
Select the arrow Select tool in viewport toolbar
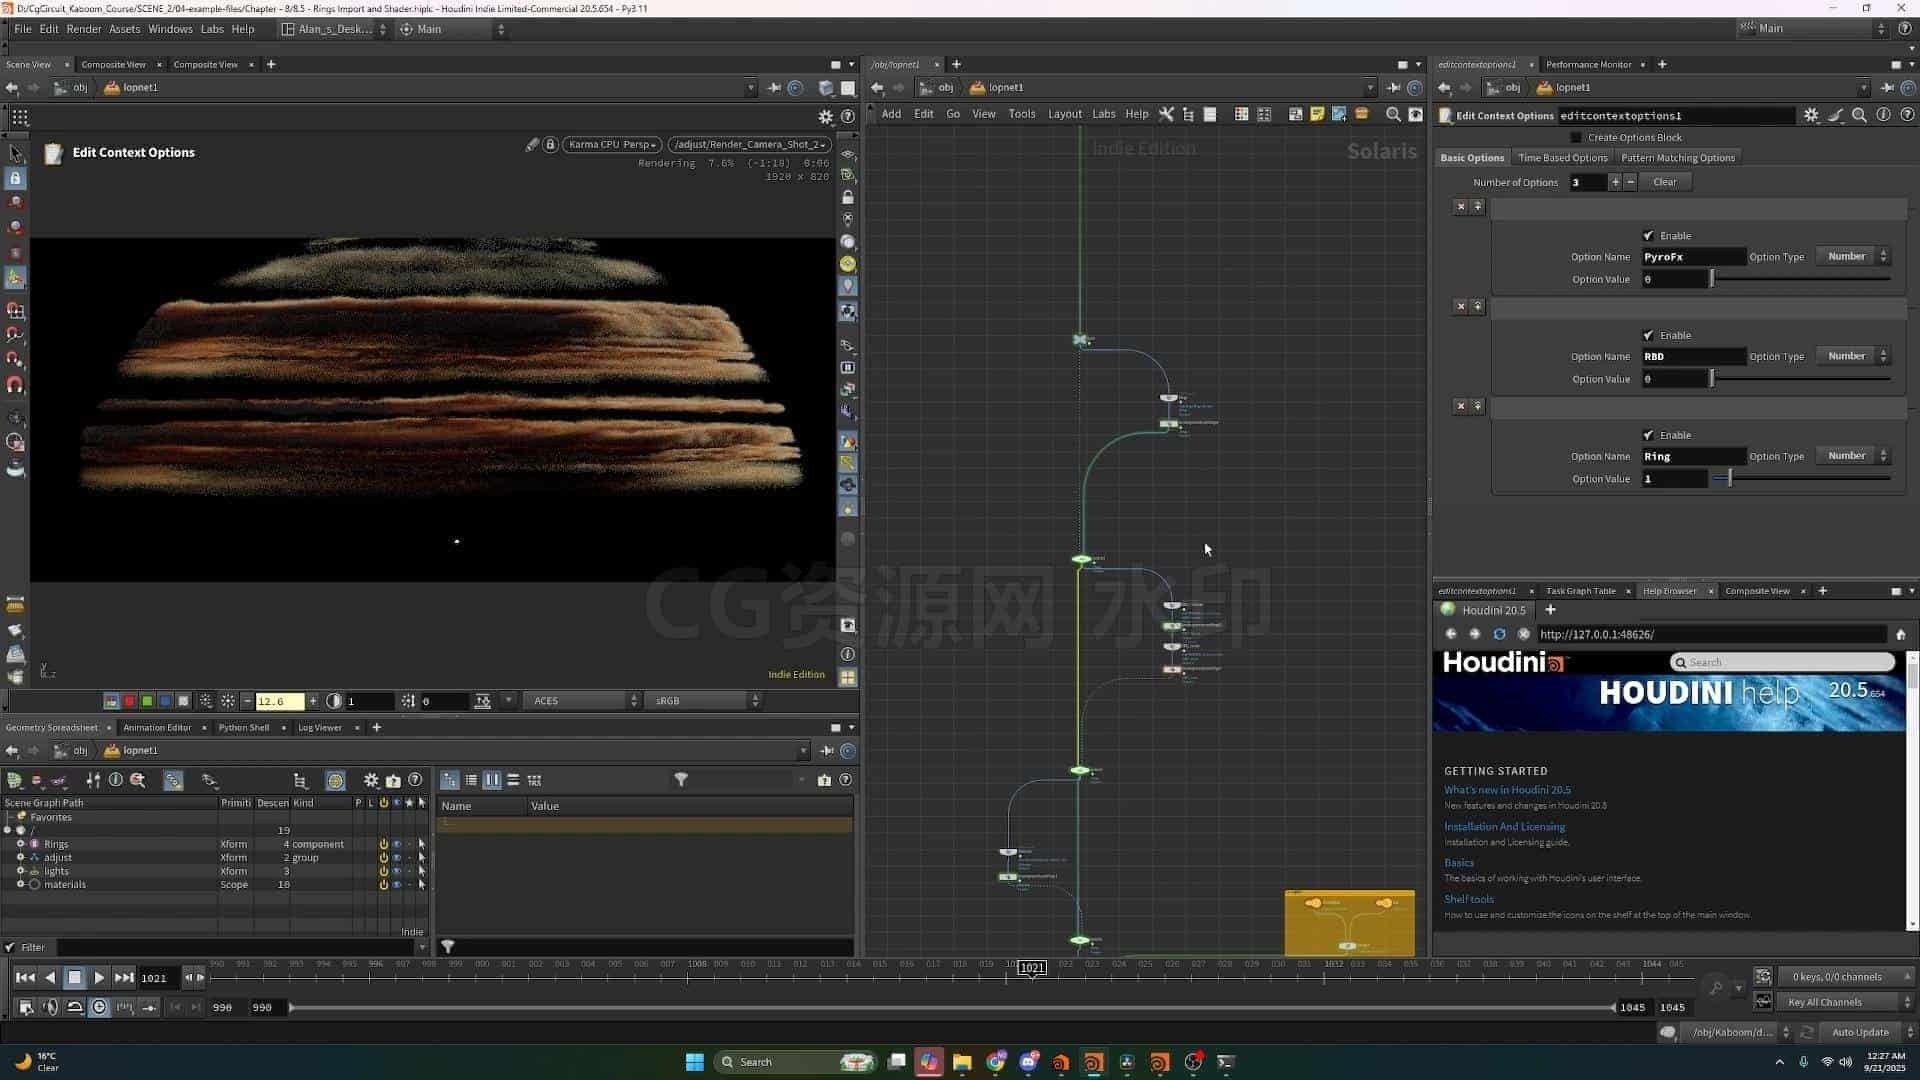pos(15,153)
